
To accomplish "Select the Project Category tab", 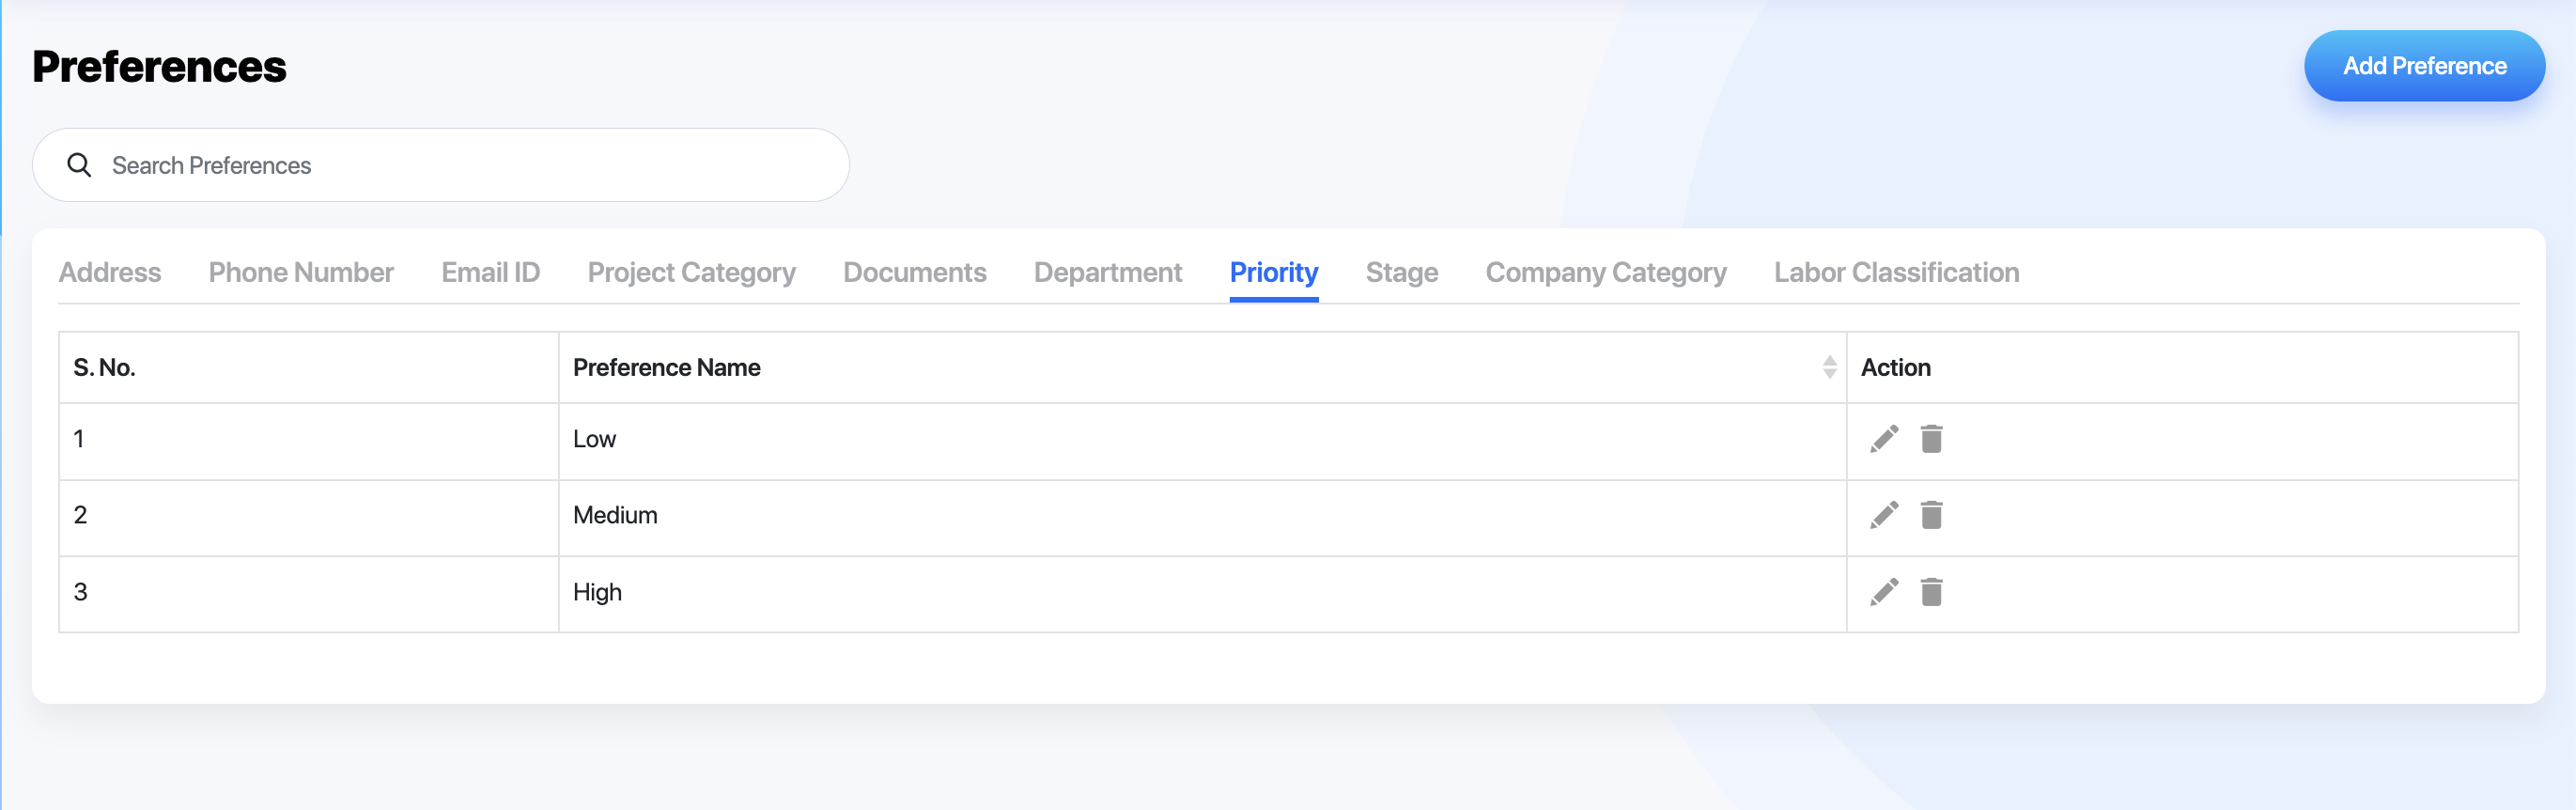I will 692,272.
